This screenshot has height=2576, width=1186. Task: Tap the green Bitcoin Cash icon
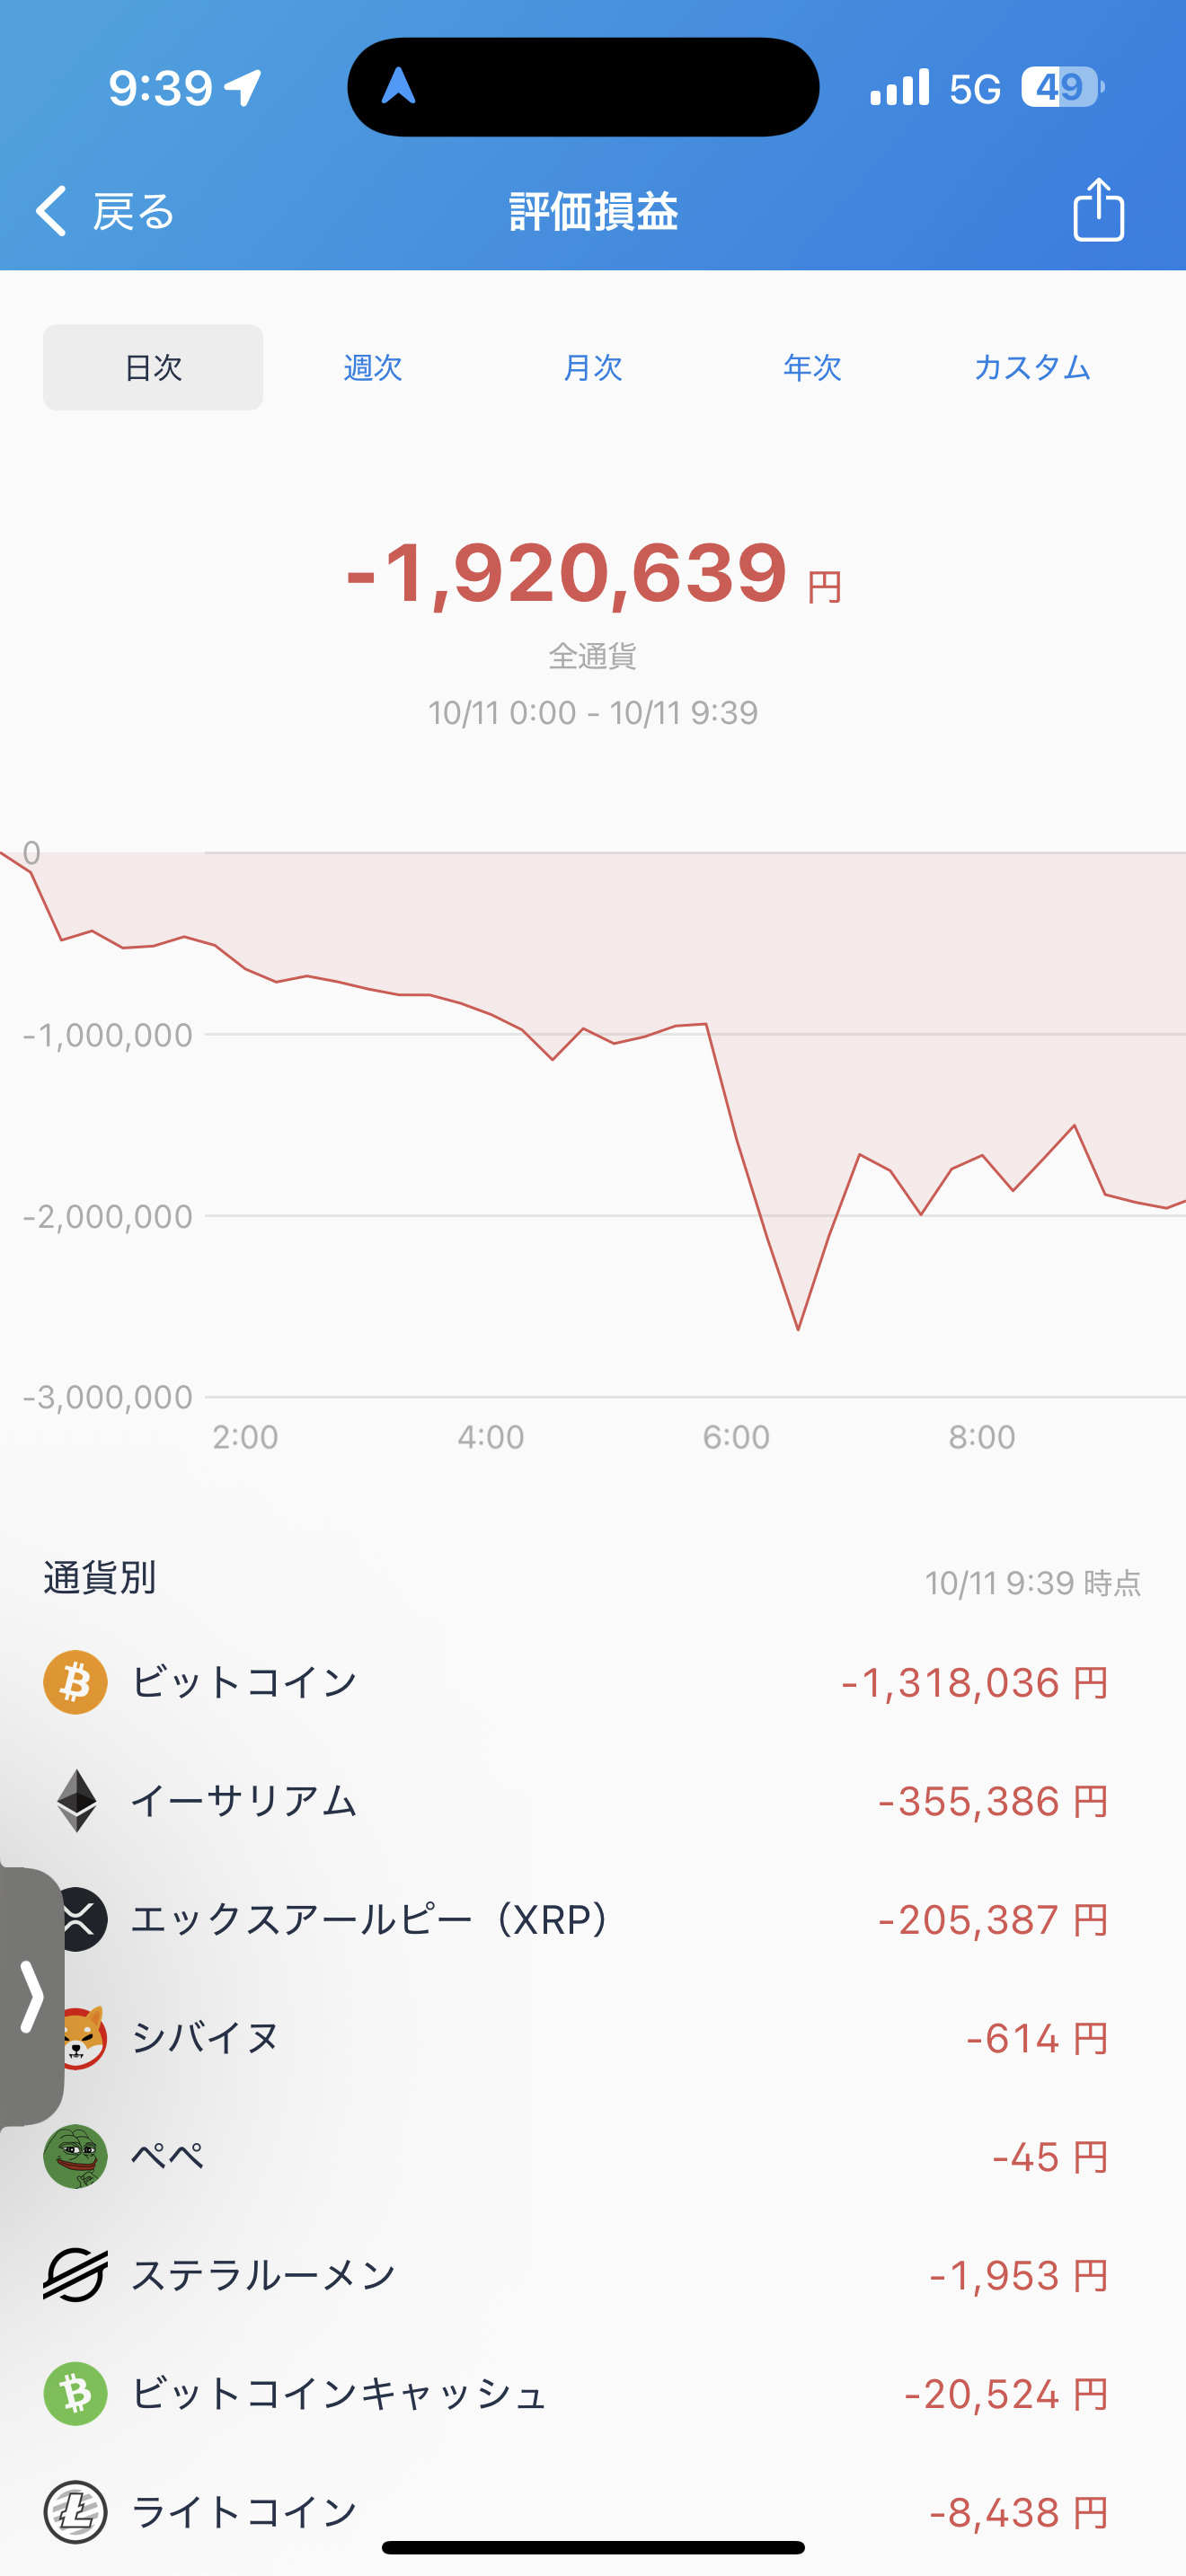[x=75, y=2394]
